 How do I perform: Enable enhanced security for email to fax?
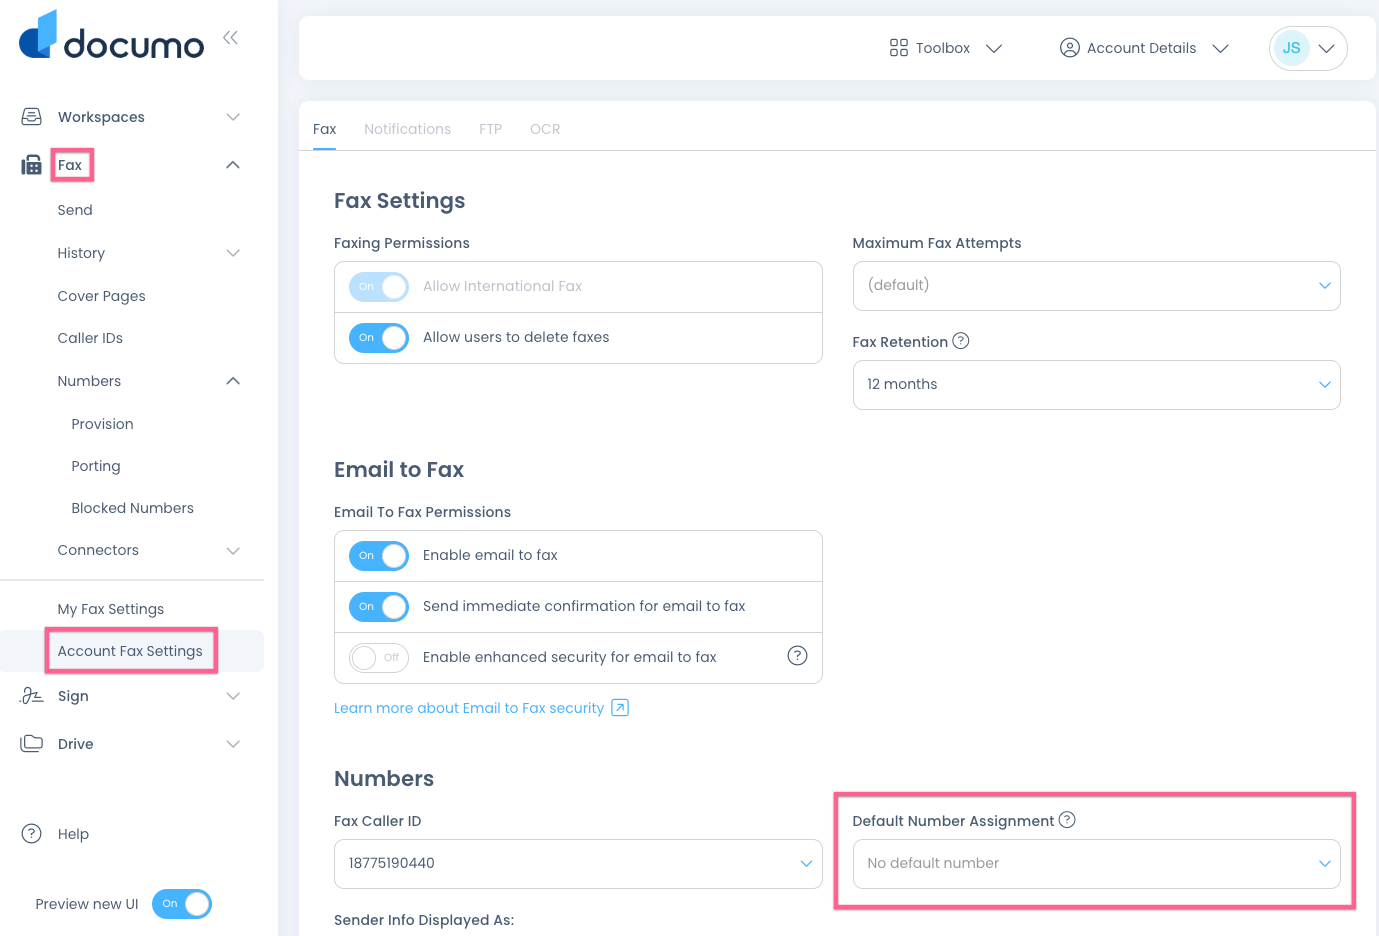[378, 657]
